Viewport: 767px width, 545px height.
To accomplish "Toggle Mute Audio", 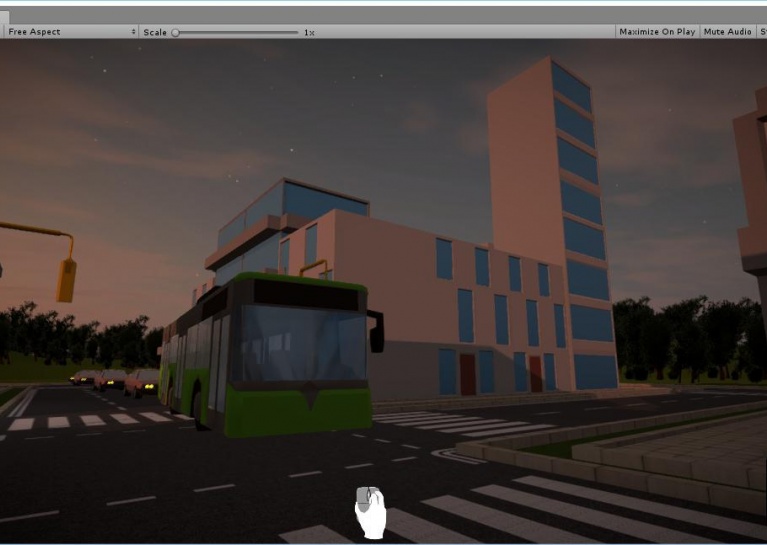I will point(727,32).
